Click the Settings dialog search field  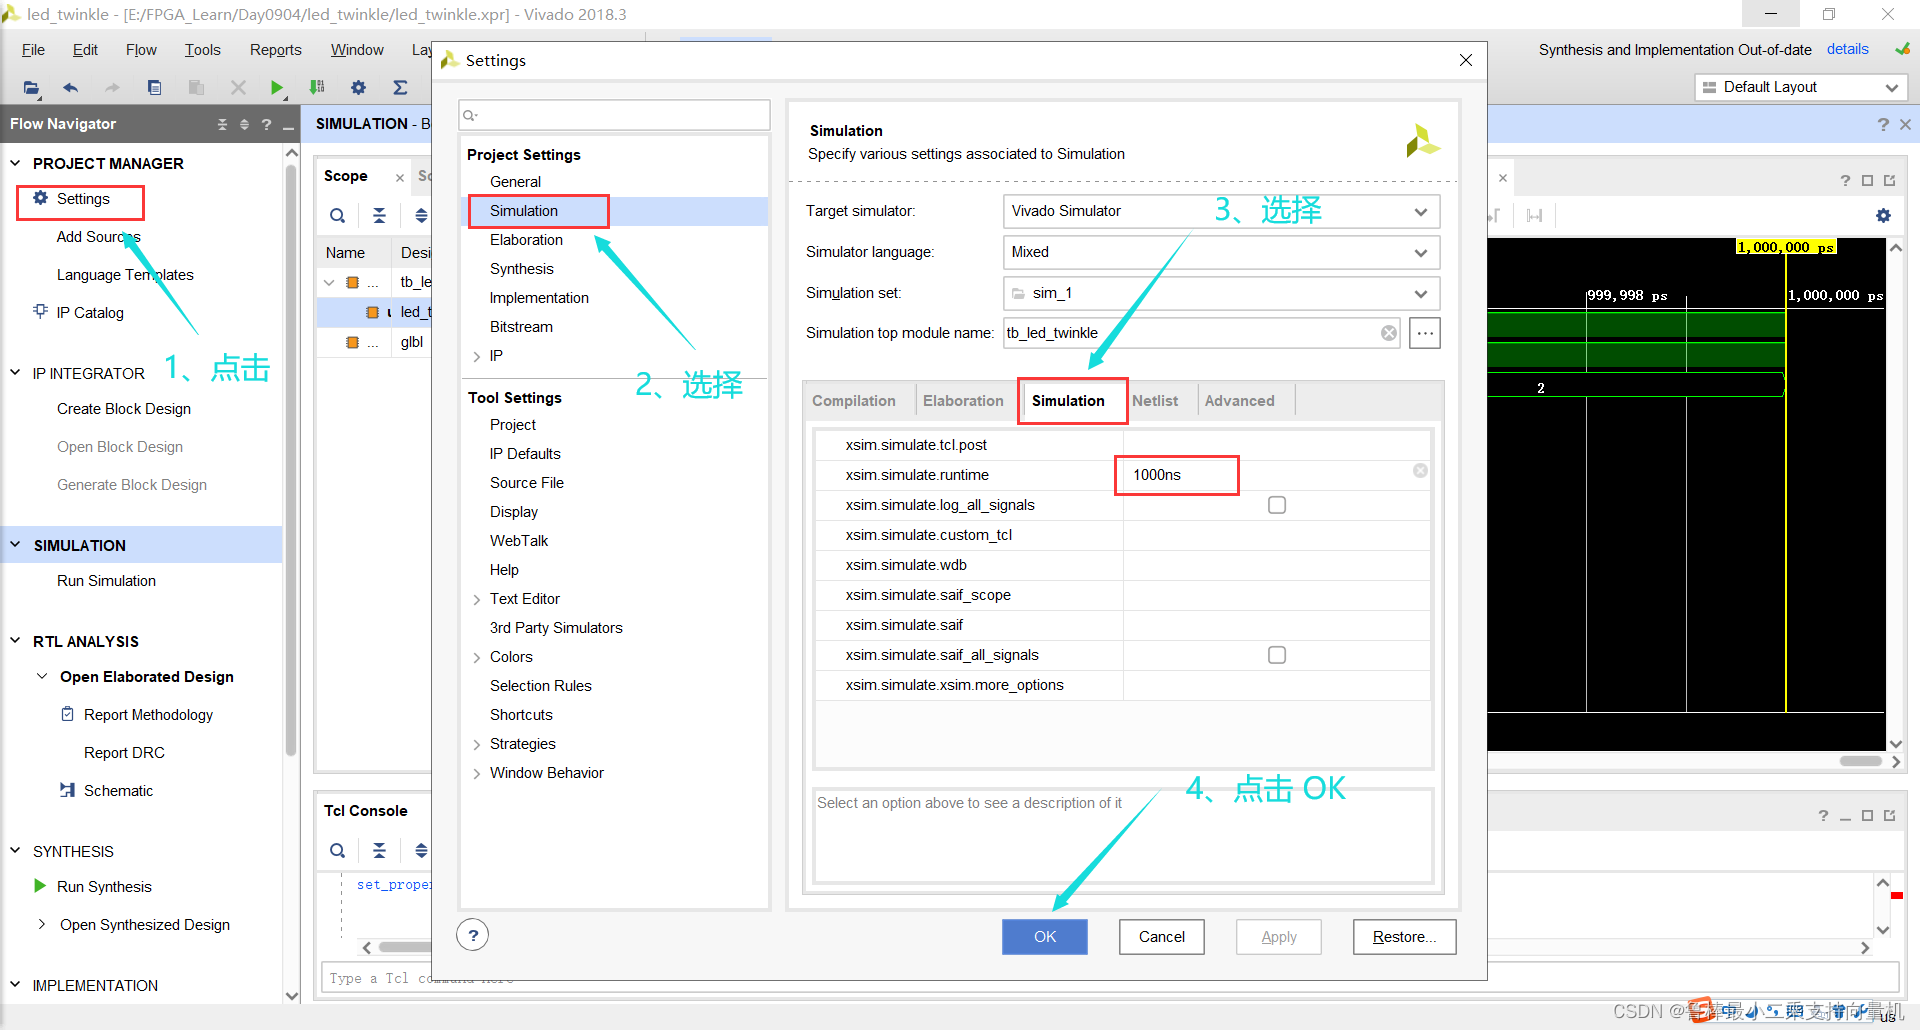pyautogui.click(x=614, y=115)
